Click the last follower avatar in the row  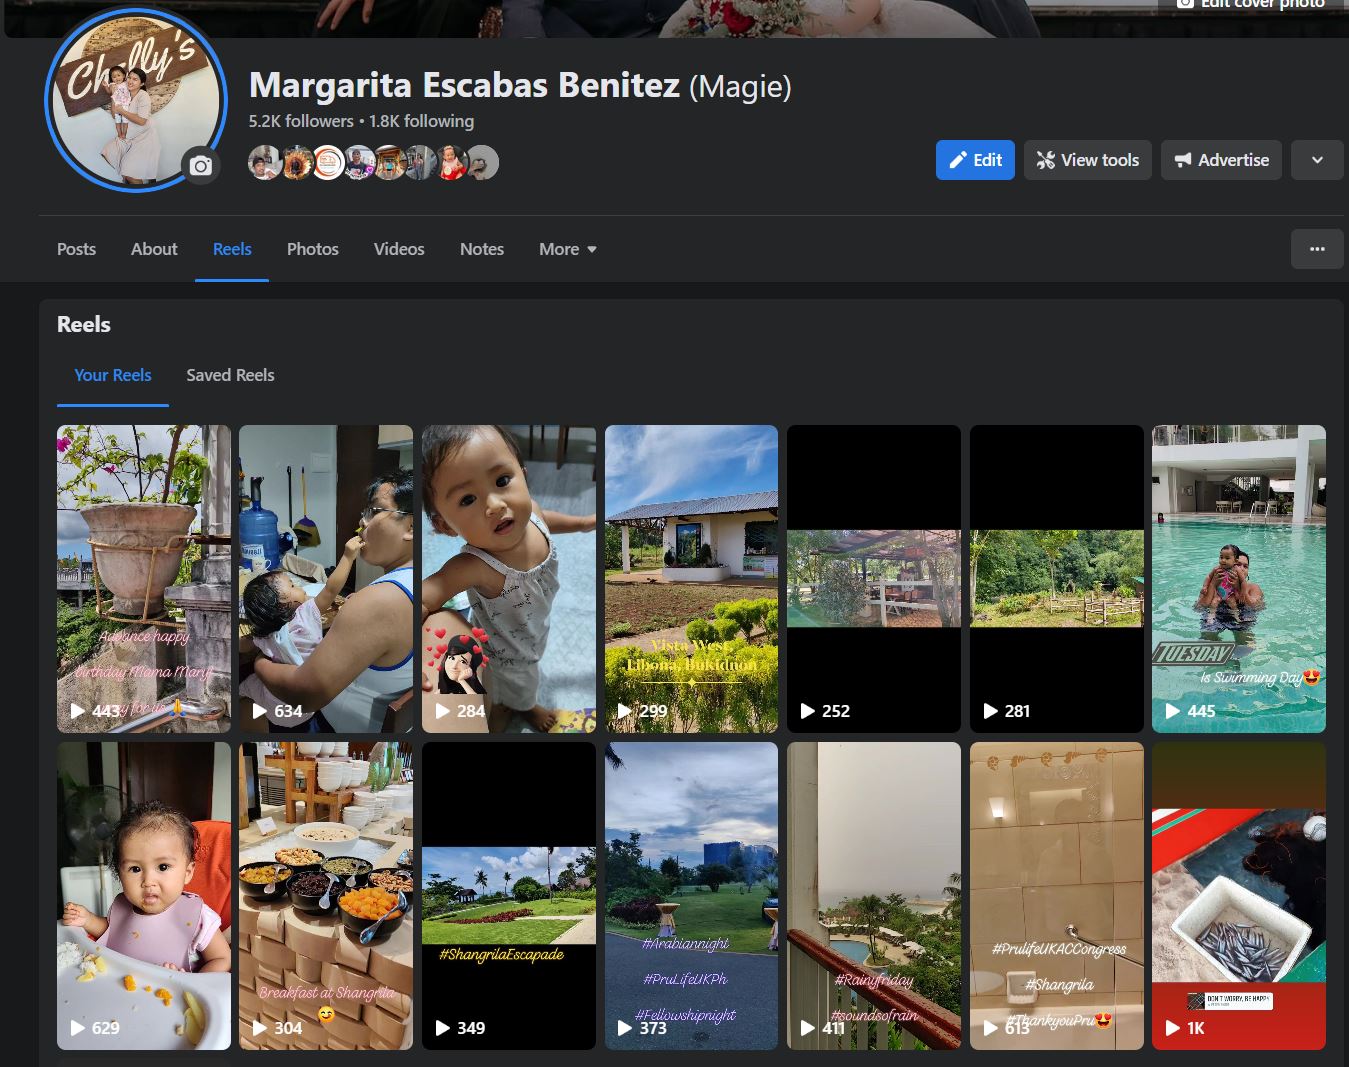click(x=483, y=162)
